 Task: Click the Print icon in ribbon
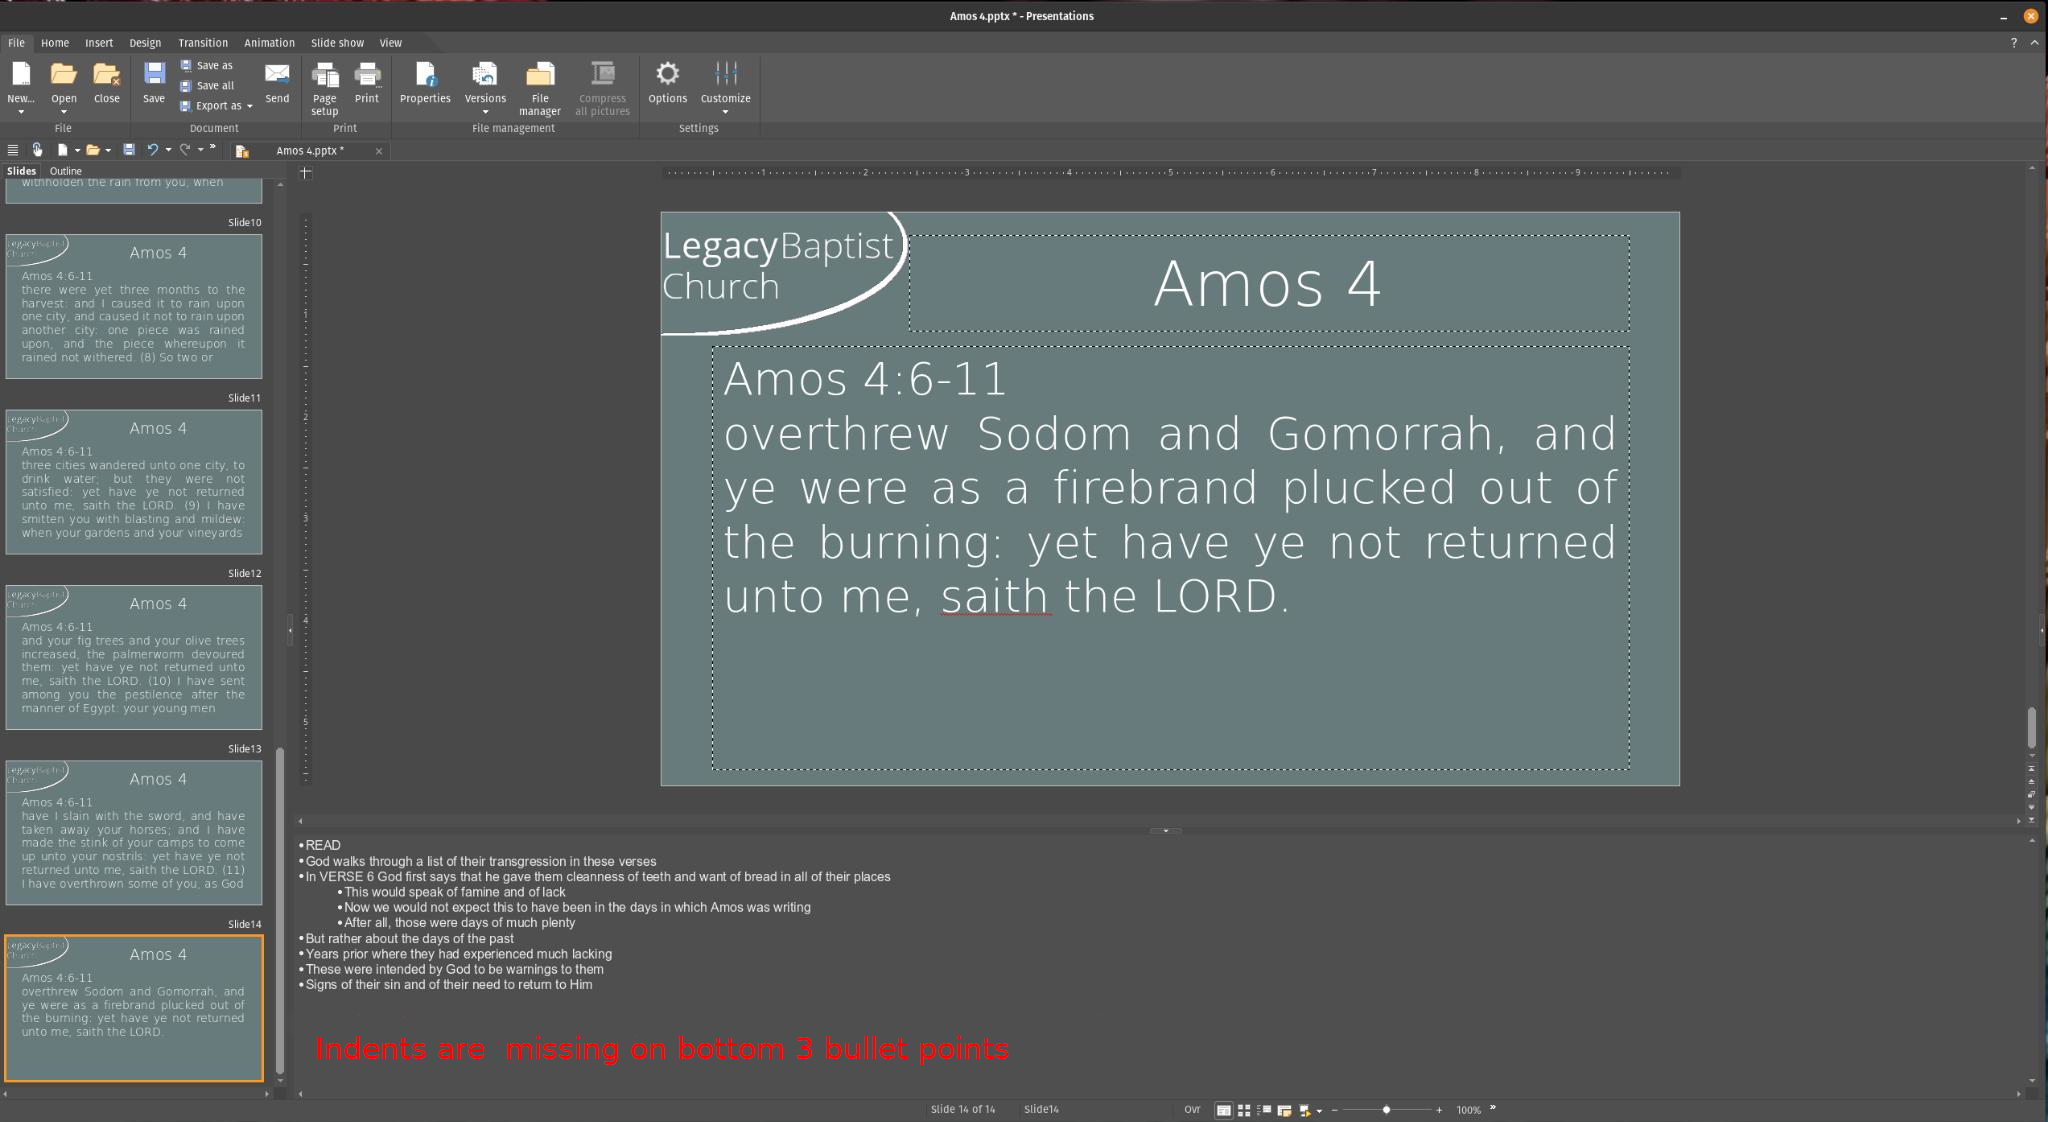tap(367, 82)
